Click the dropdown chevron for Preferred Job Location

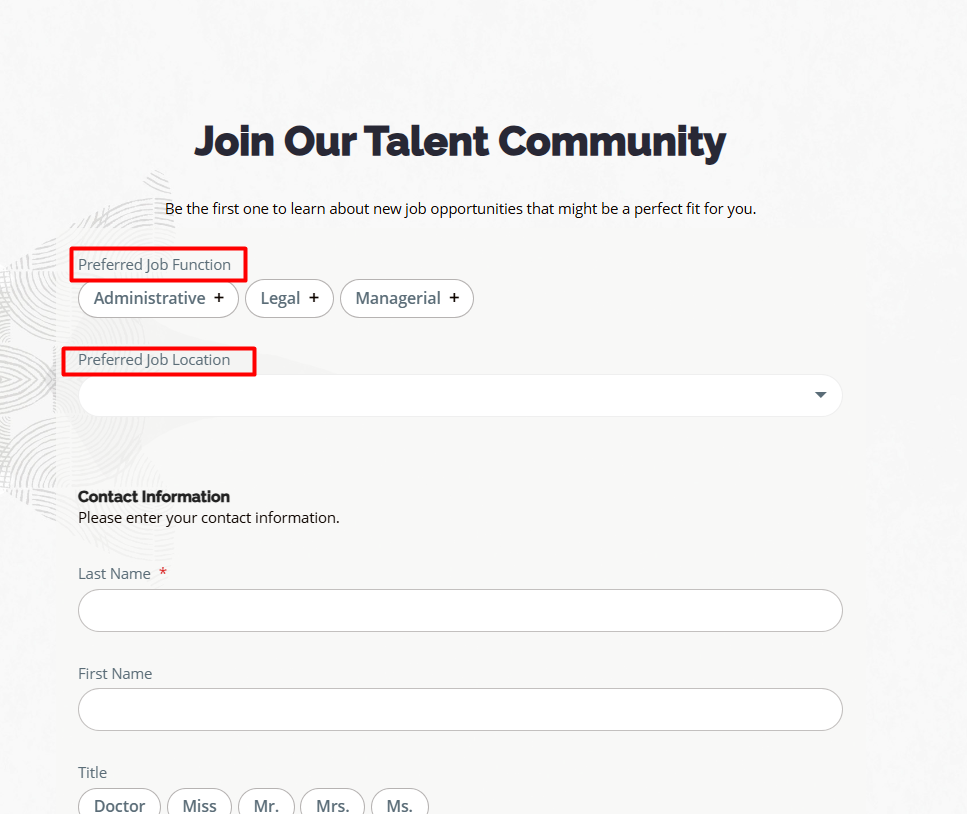820,395
